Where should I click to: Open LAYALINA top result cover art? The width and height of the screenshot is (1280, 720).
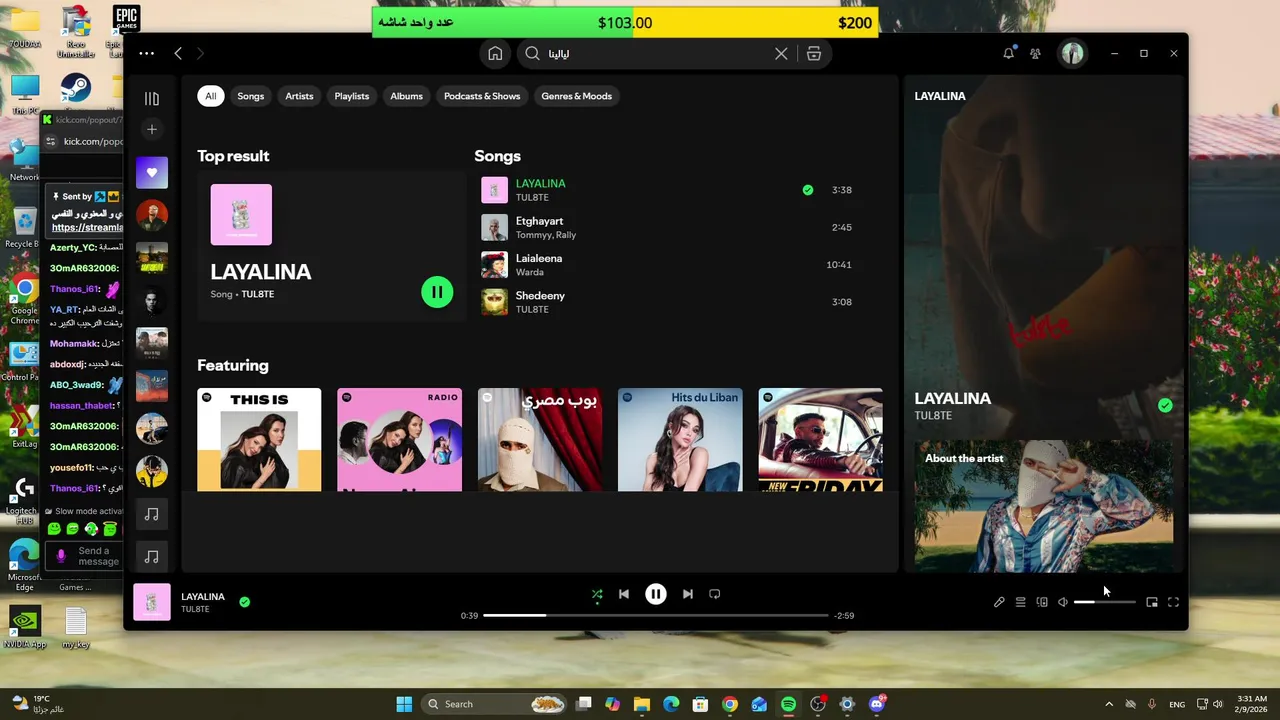click(x=241, y=215)
